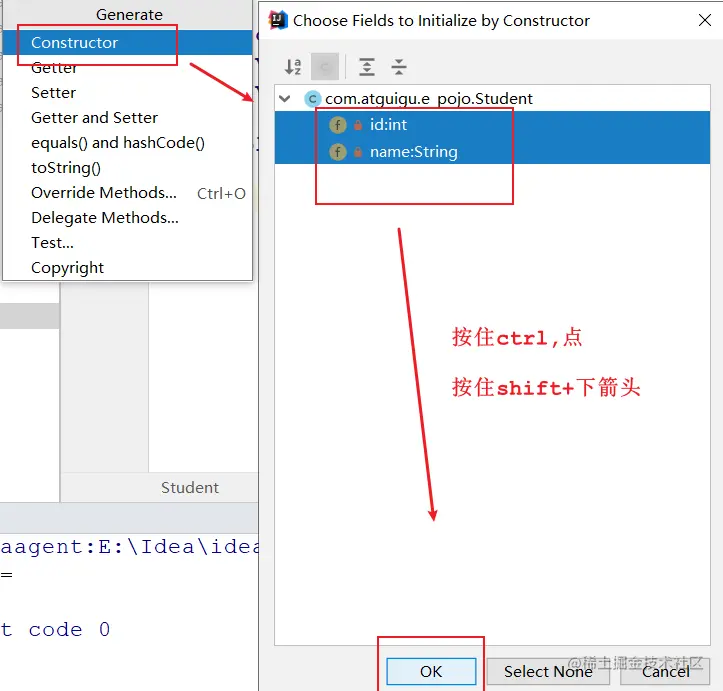The width and height of the screenshot is (723, 691).
Task: Sort fields alphabetically with the a-z icon
Action: point(293,67)
